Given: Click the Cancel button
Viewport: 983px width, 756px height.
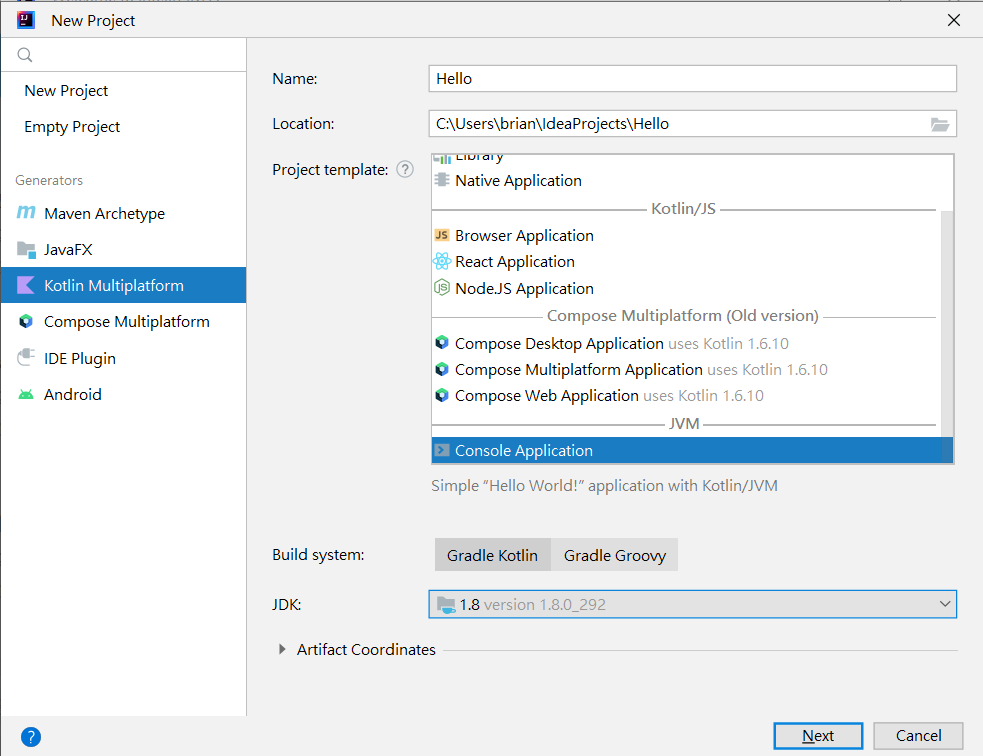Looking at the screenshot, I should pos(918,736).
